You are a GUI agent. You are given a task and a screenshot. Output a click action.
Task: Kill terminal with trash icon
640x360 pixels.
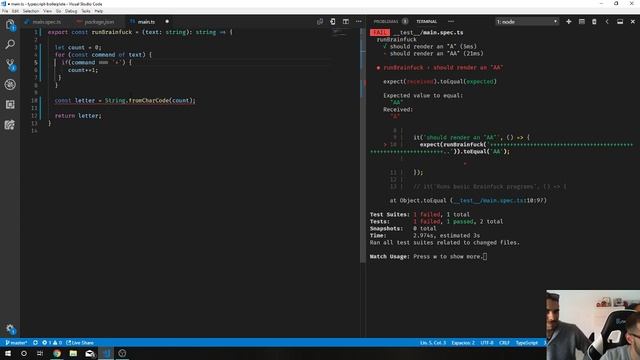(x=594, y=22)
